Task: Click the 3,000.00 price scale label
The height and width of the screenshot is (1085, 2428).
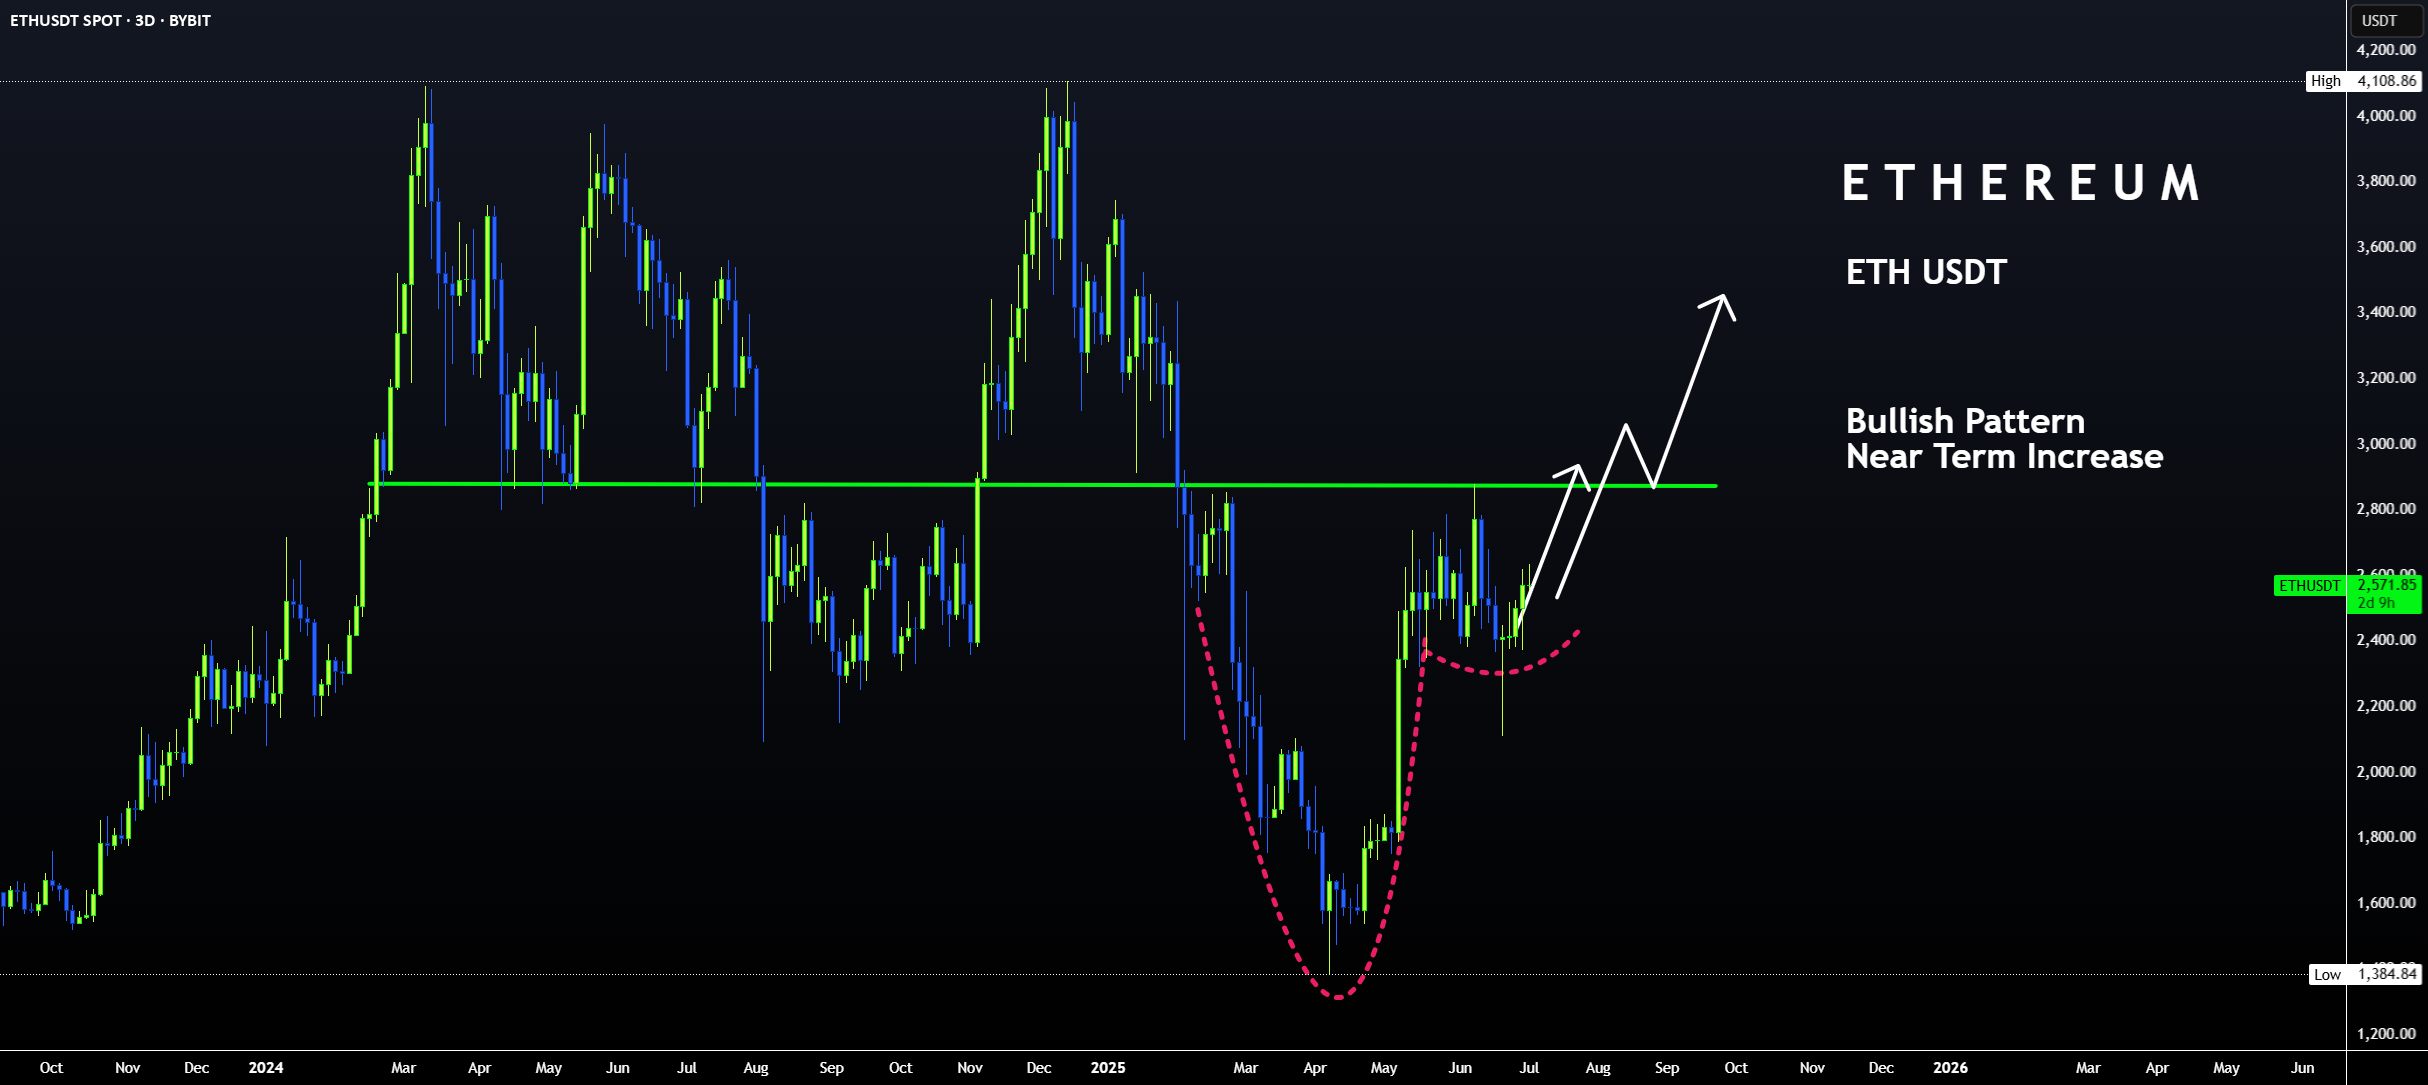Action: (x=2386, y=444)
